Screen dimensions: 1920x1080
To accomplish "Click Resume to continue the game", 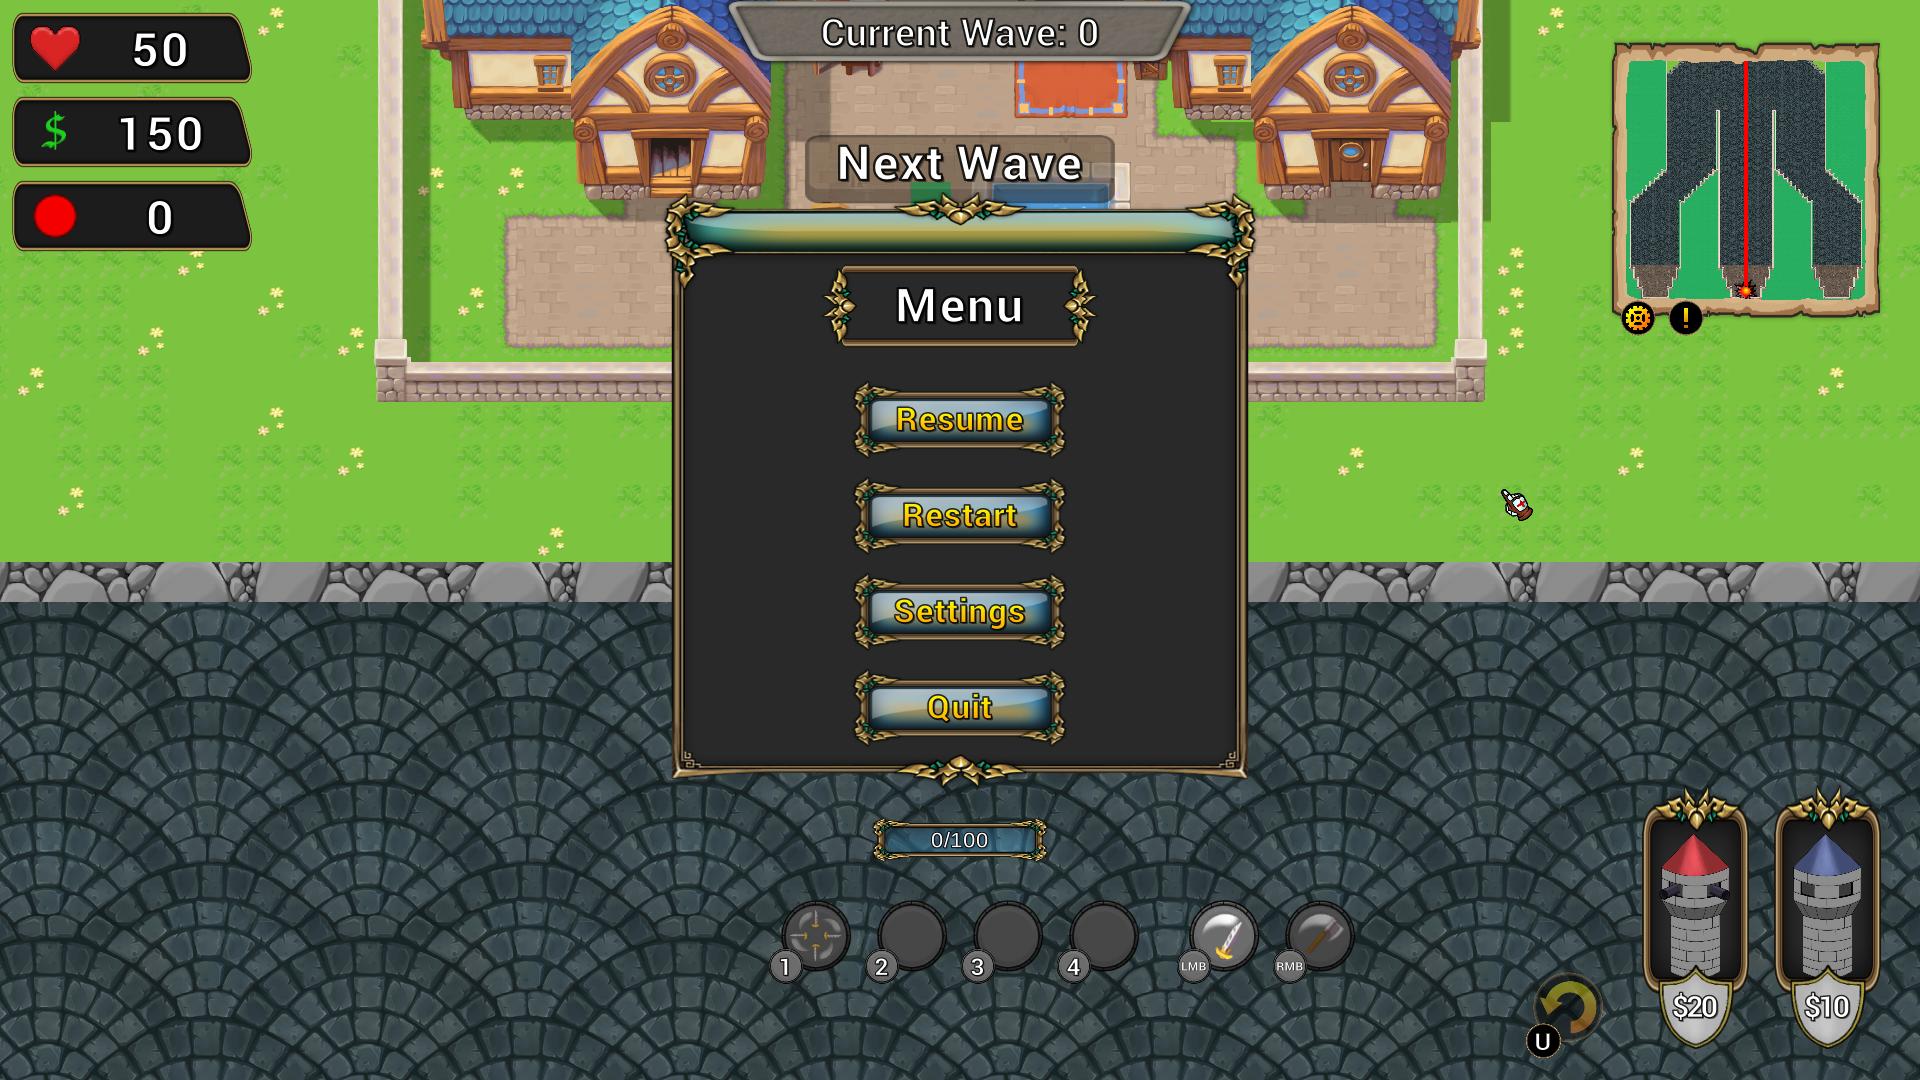I will point(959,419).
